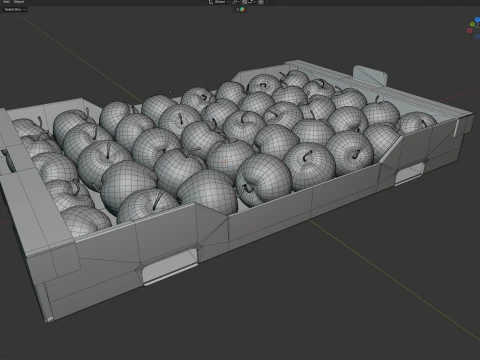The height and width of the screenshot is (360, 480).
Task: Open the Object menu in the header
Action: tap(19, 2)
